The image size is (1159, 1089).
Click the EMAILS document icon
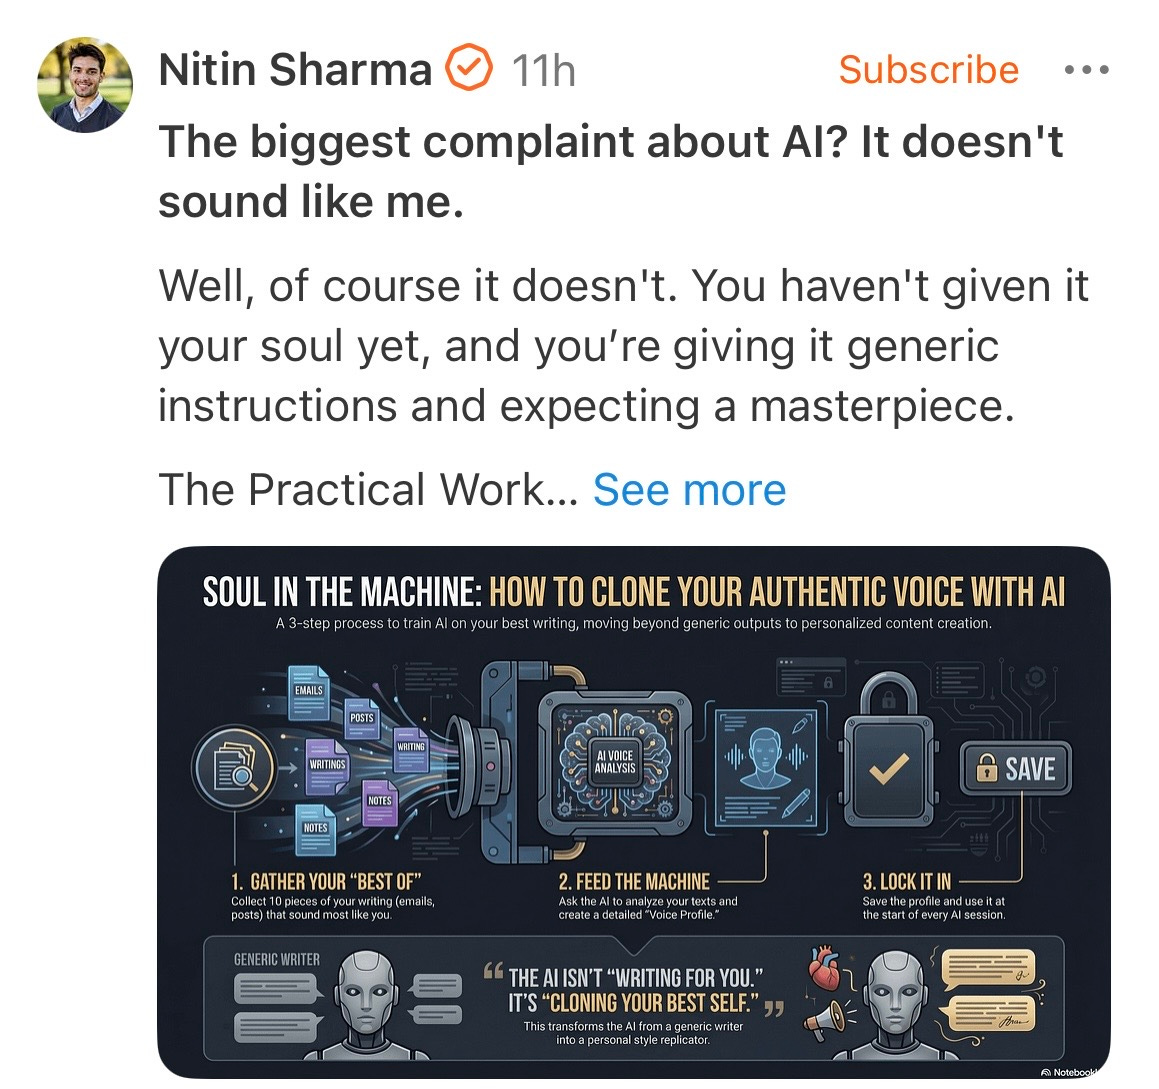308,692
